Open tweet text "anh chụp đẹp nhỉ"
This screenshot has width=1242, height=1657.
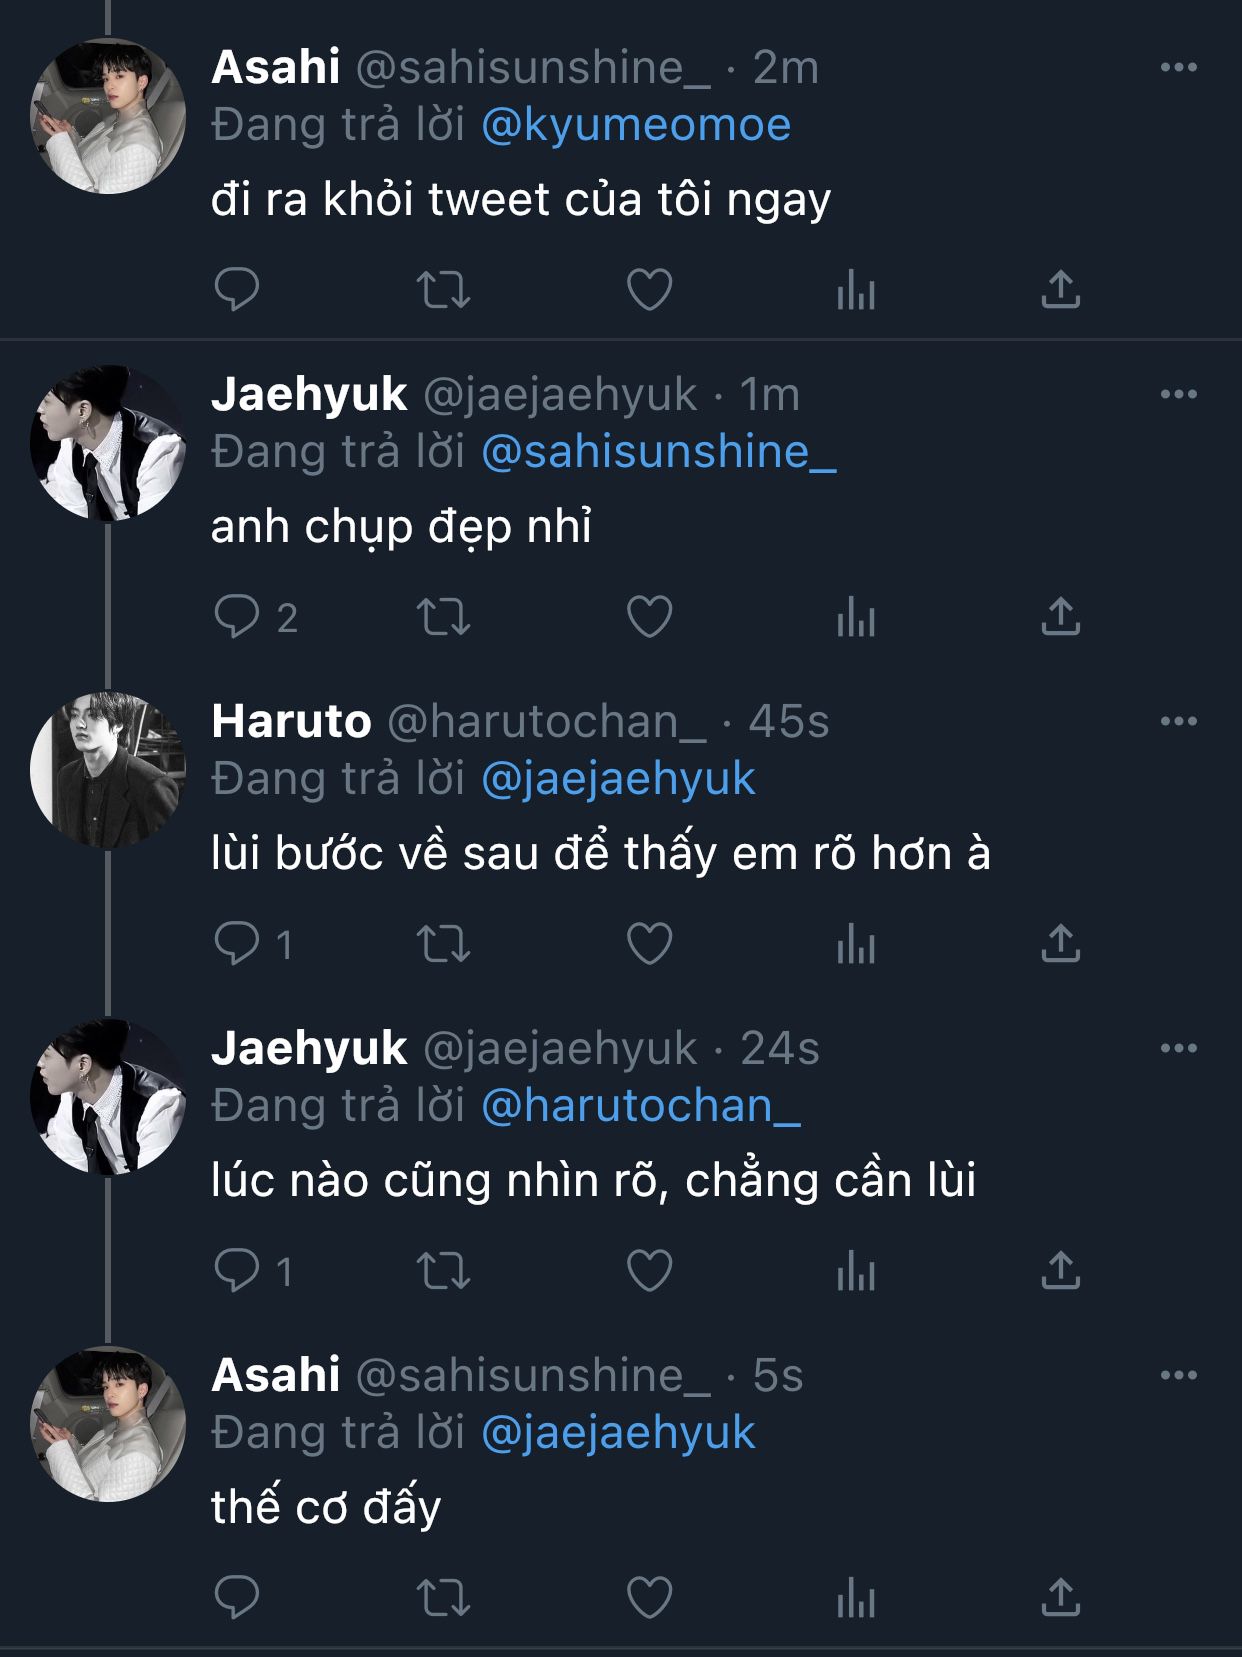click(x=401, y=527)
